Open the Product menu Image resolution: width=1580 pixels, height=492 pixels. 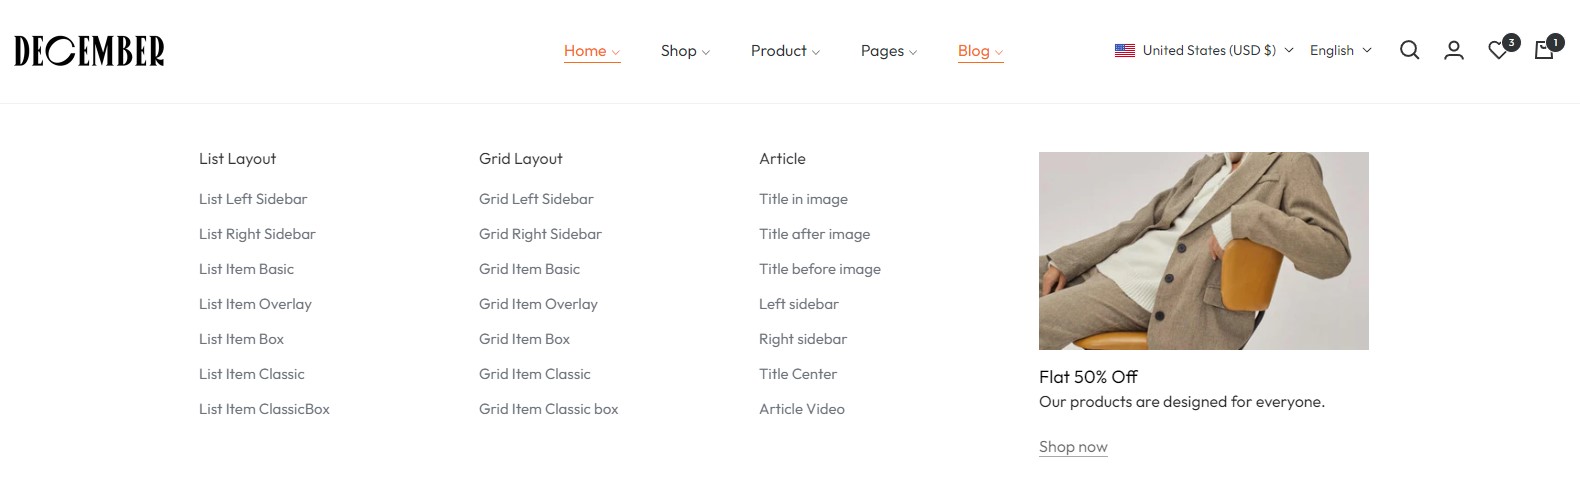(785, 51)
